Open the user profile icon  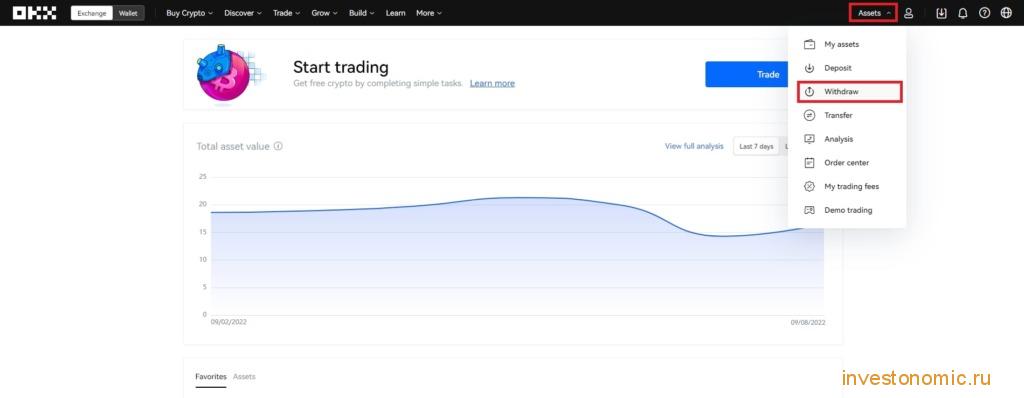908,13
